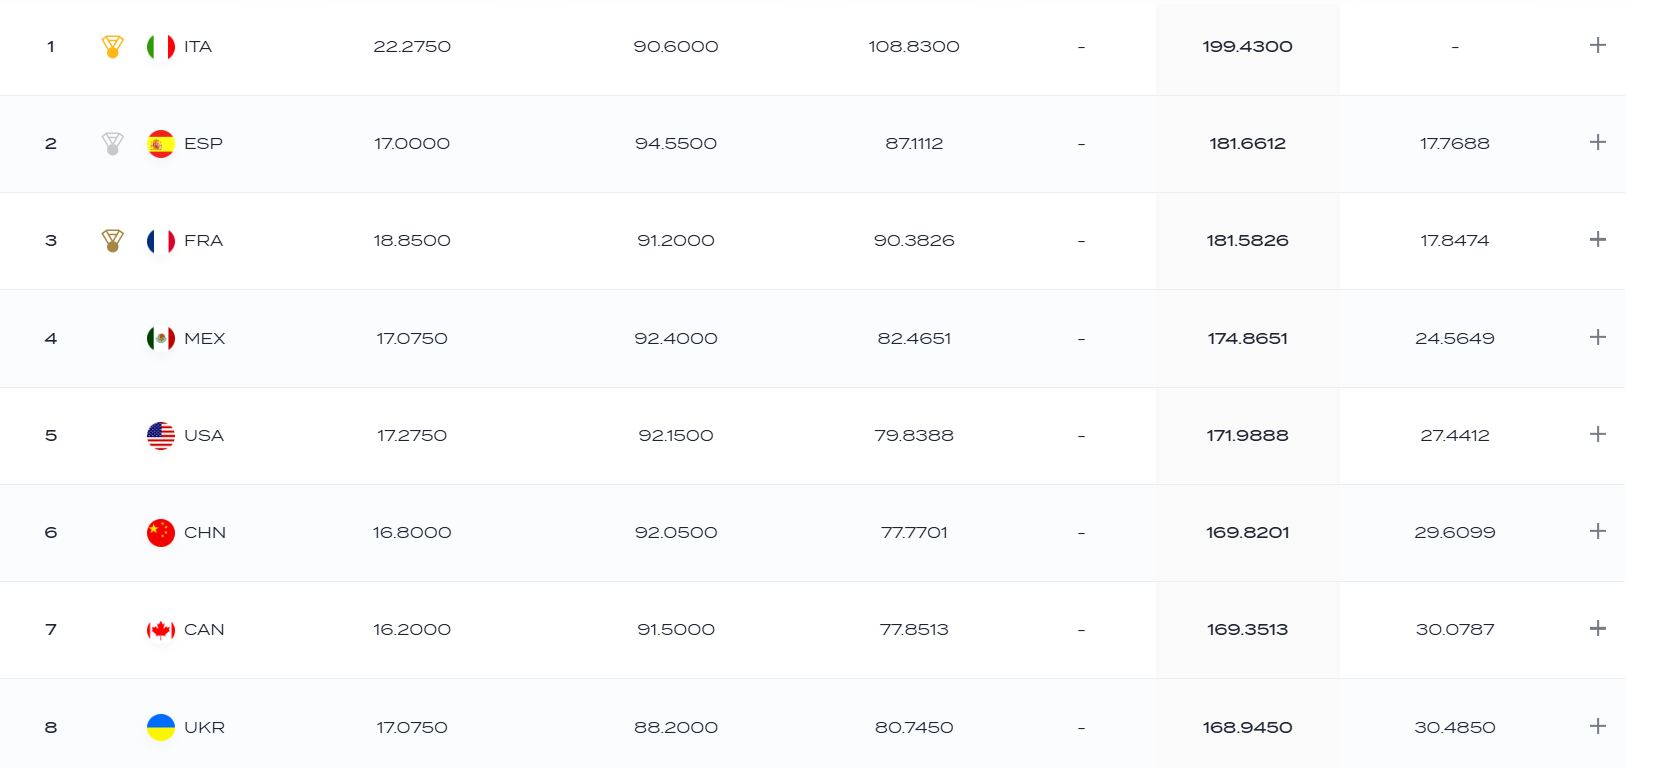The height and width of the screenshot is (768, 1677).
Task: Click the Mexico flag icon
Action: click(x=161, y=339)
